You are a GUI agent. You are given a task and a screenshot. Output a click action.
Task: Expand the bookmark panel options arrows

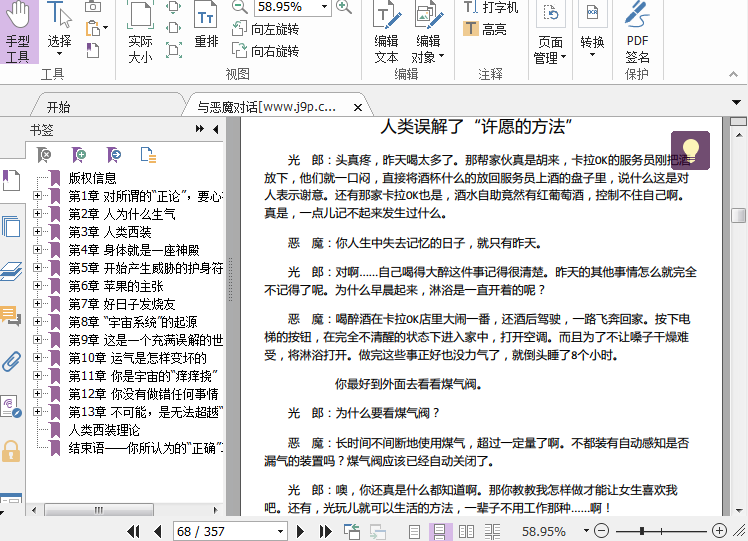point(200,129)
